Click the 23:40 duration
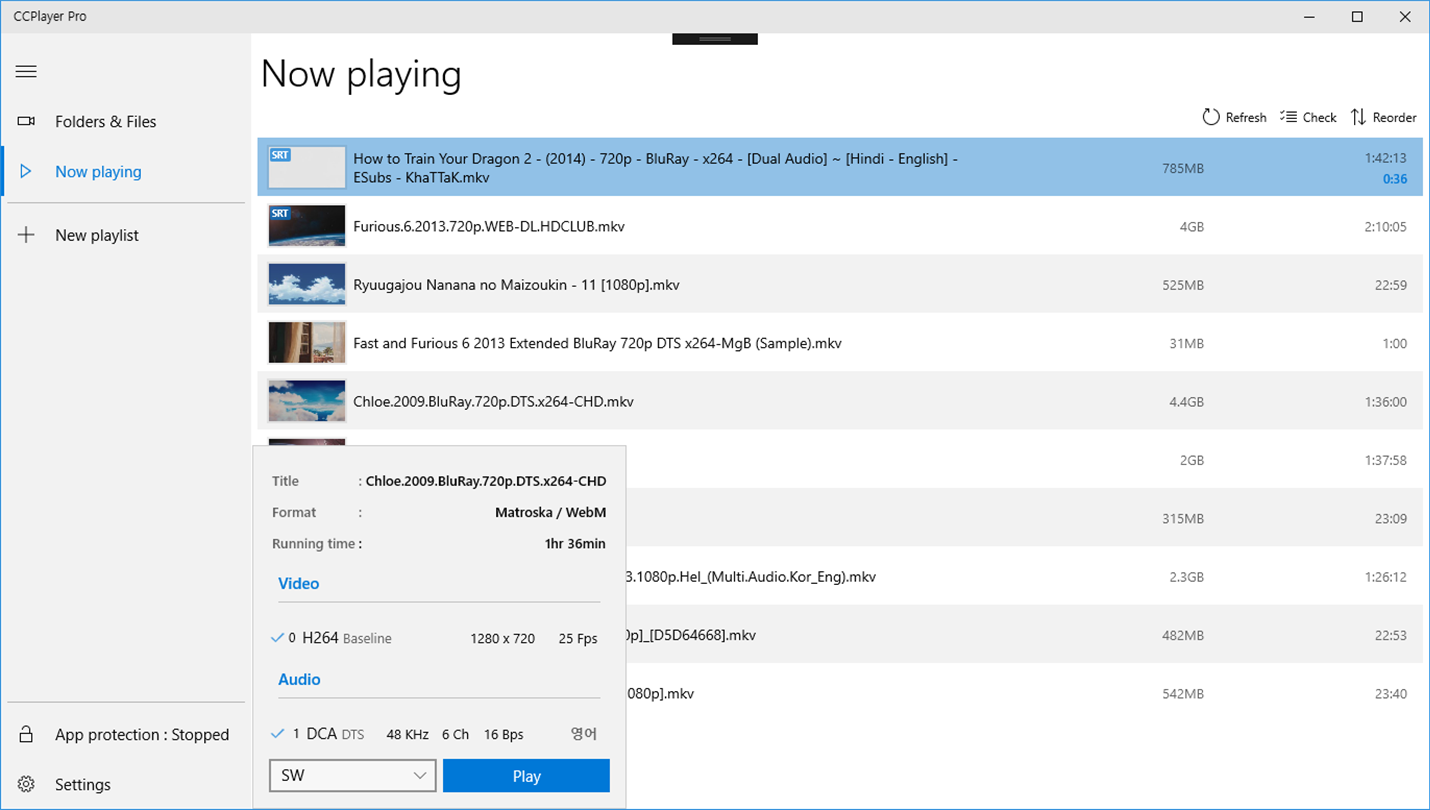 (1391, 693)
